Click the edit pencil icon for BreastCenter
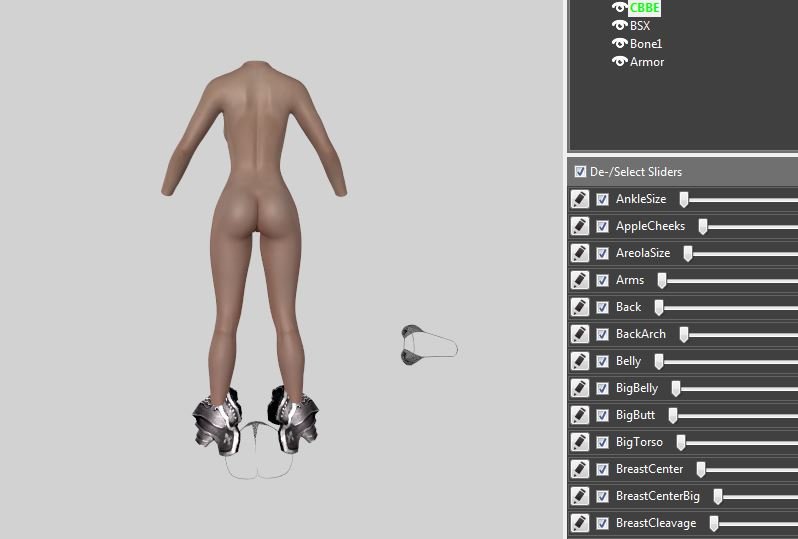 (580, 469)
